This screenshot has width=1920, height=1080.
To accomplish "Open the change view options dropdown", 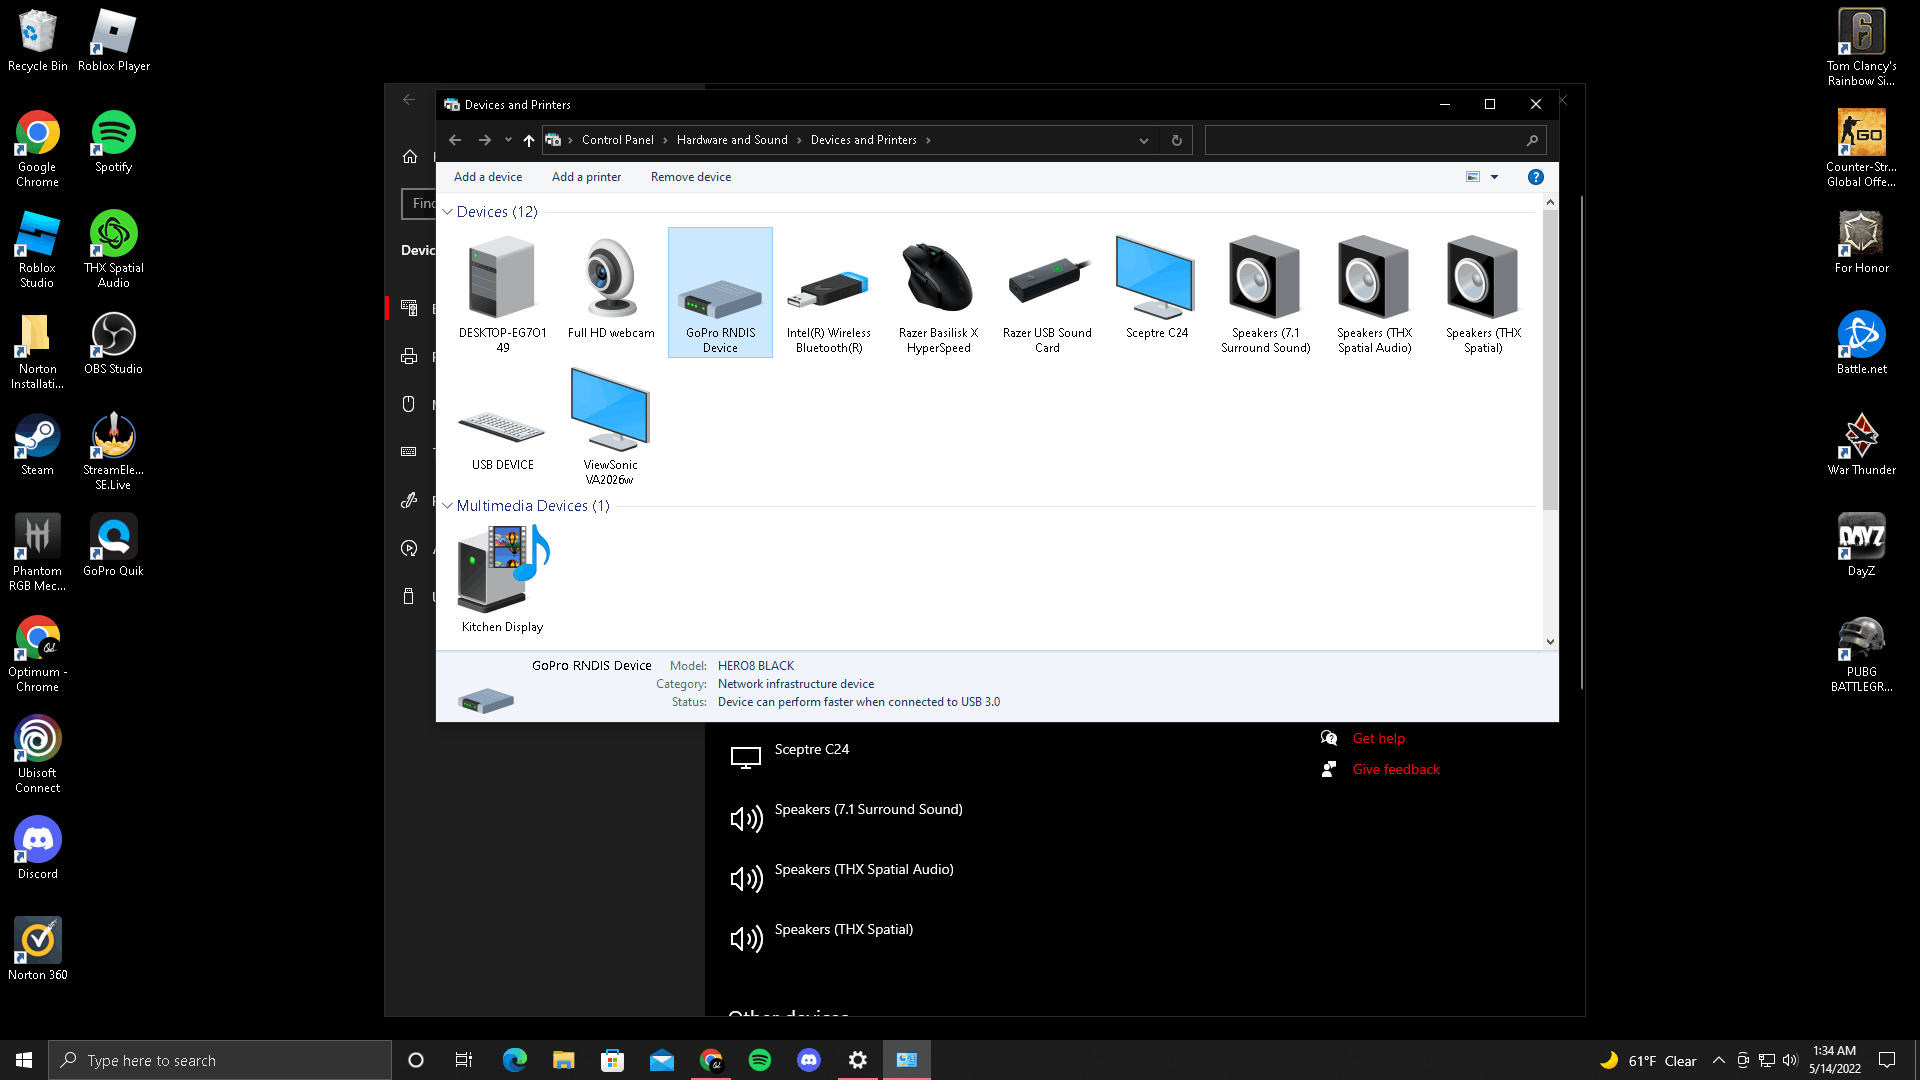I will tap(1494, 176).
